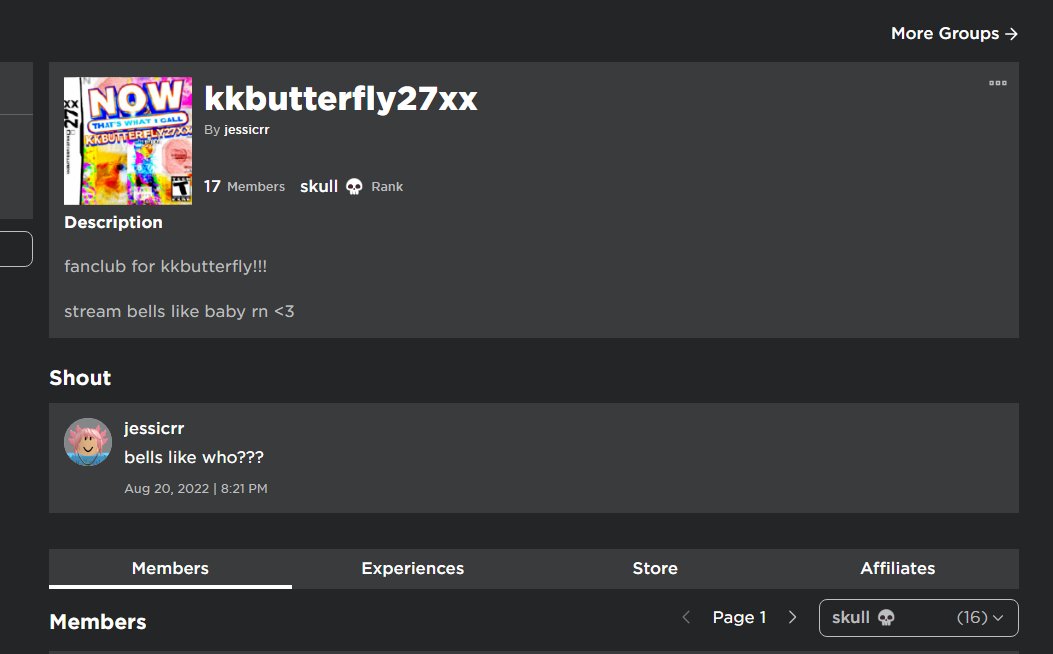Click the 'Page 1' indicator
Viewport: 1053px width, 654px height.
739,617
